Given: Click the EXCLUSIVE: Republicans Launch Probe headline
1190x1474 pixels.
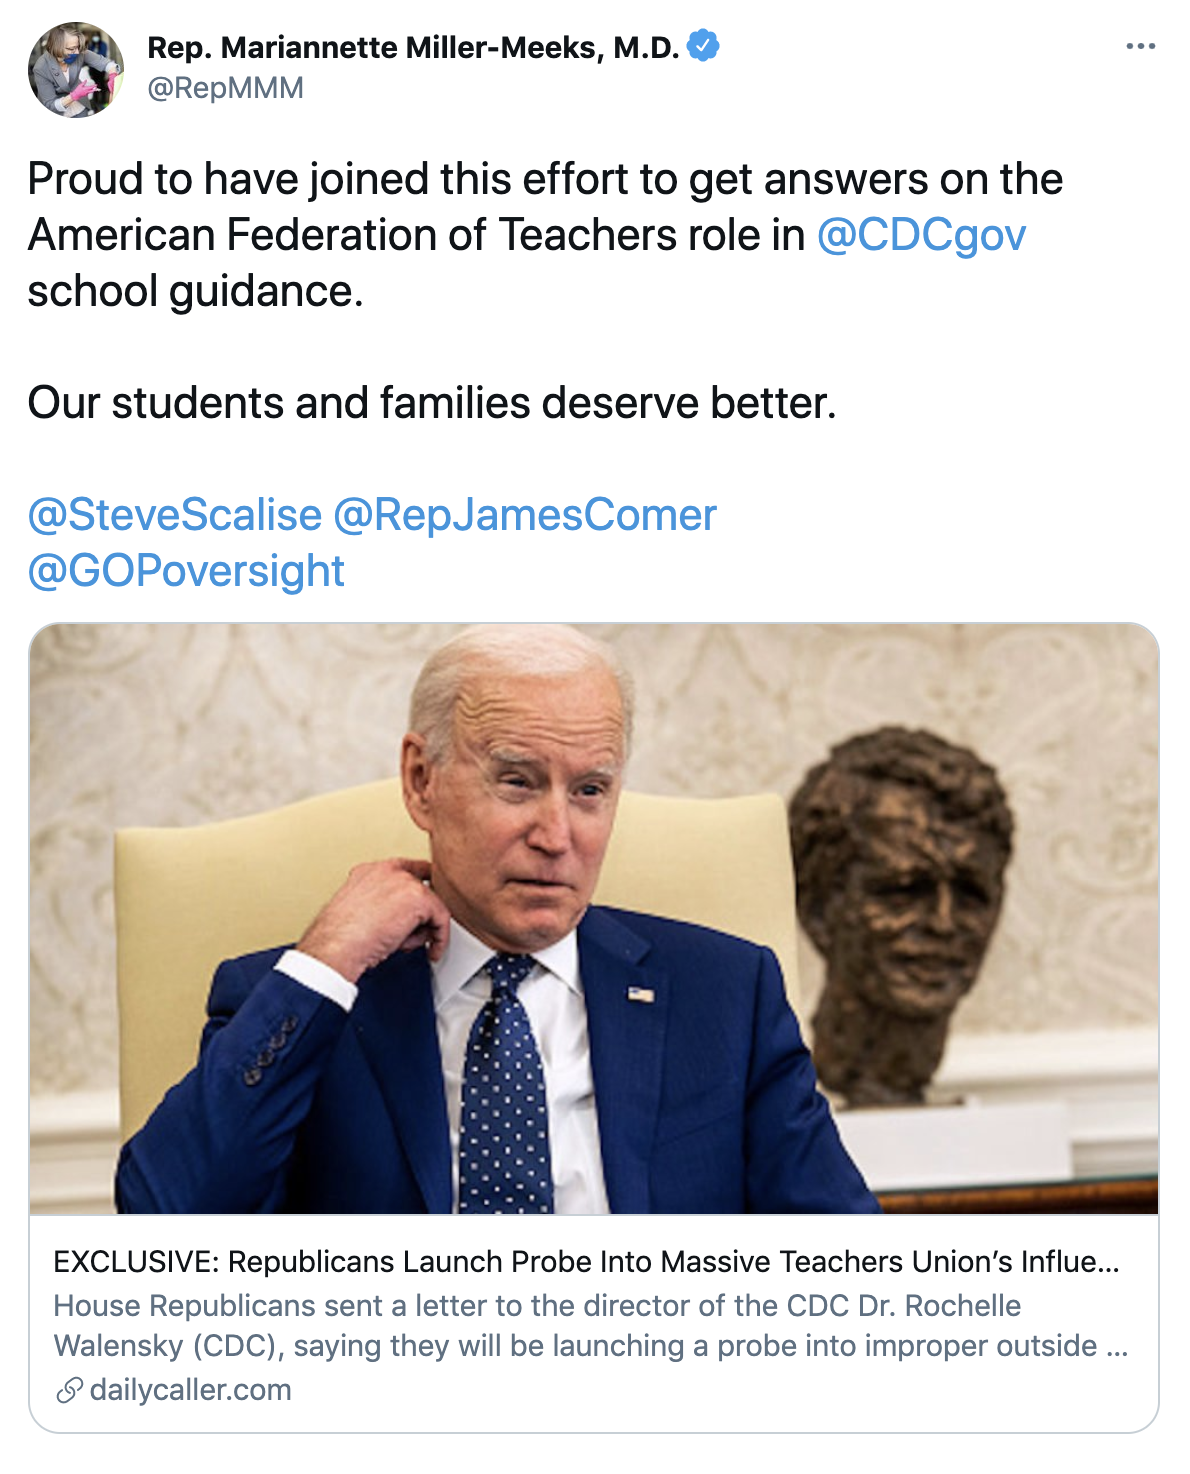Looking at the screenshot, I should 585,1262.
